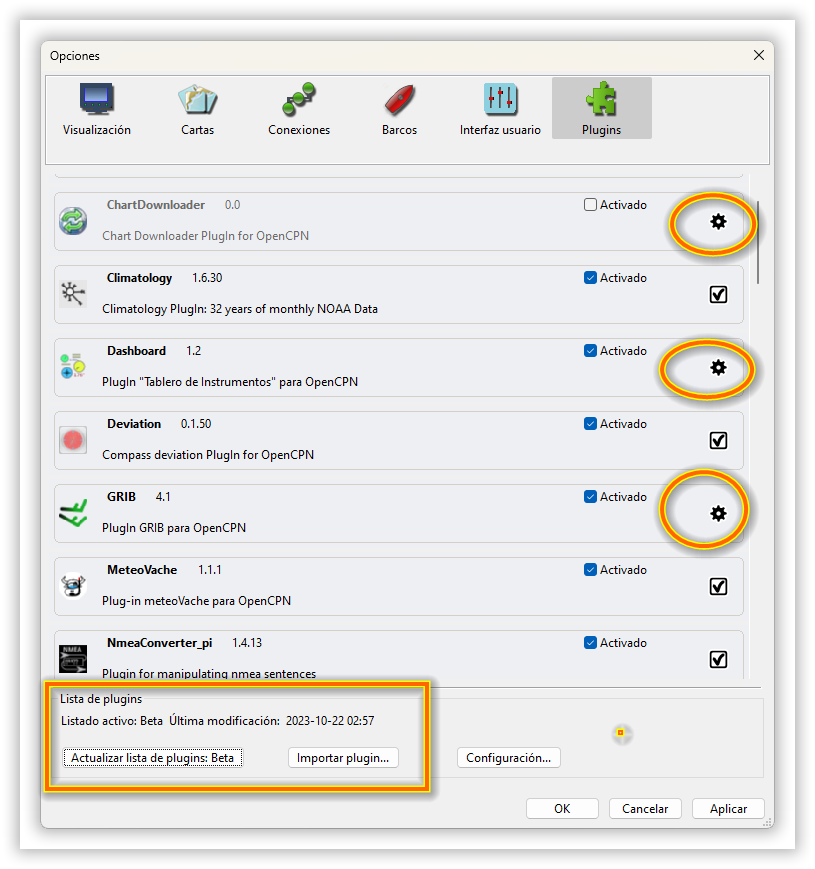Open the Configuración... dialog button
The height and width of the screenshot is (869, 815).
click(x=509, y=758)
